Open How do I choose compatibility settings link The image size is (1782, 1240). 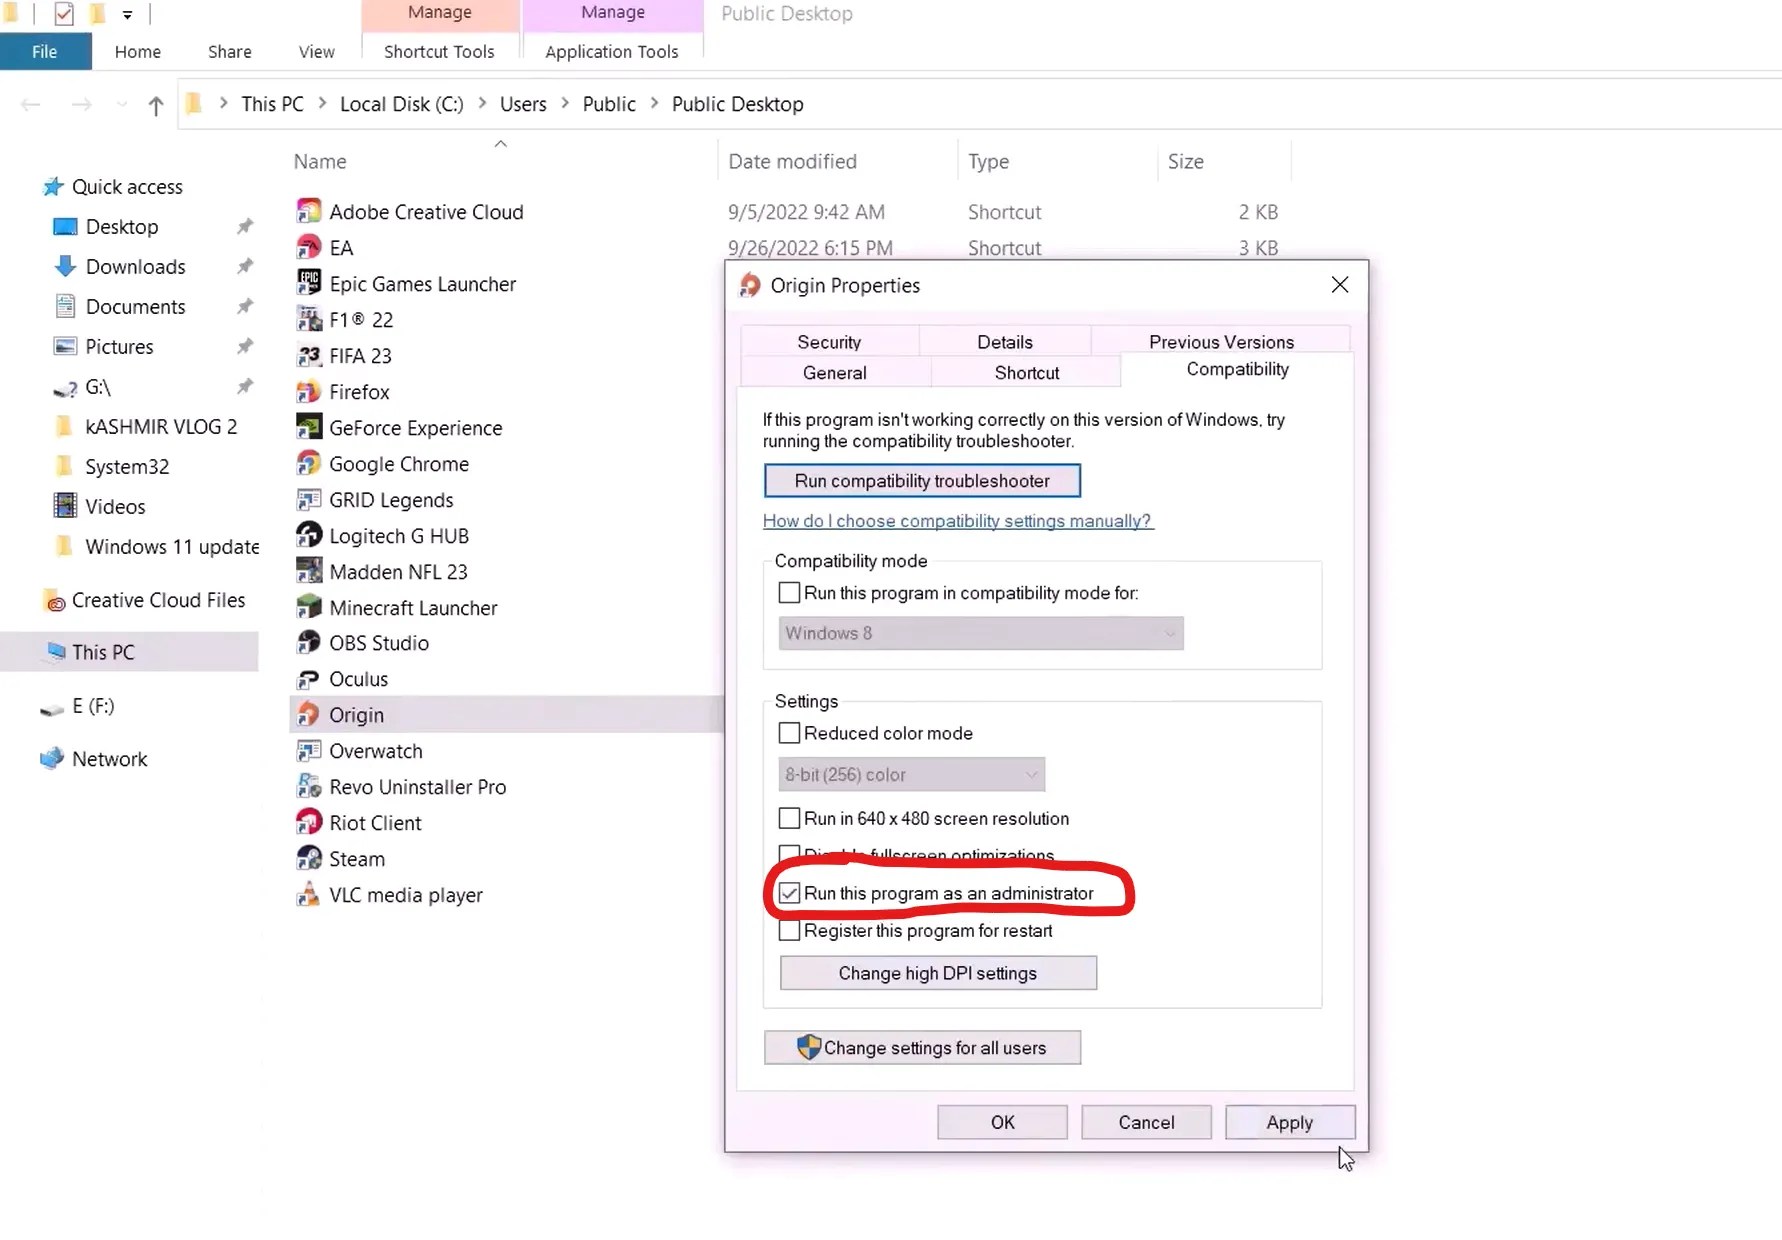pyautogui.click(x=958, y=520)
